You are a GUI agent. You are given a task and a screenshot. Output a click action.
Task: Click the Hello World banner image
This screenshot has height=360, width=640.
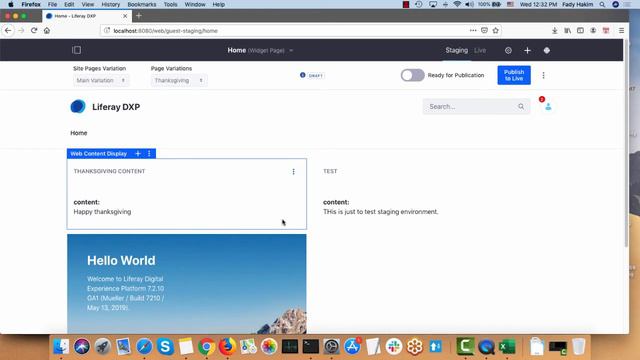tap(187, 284)
